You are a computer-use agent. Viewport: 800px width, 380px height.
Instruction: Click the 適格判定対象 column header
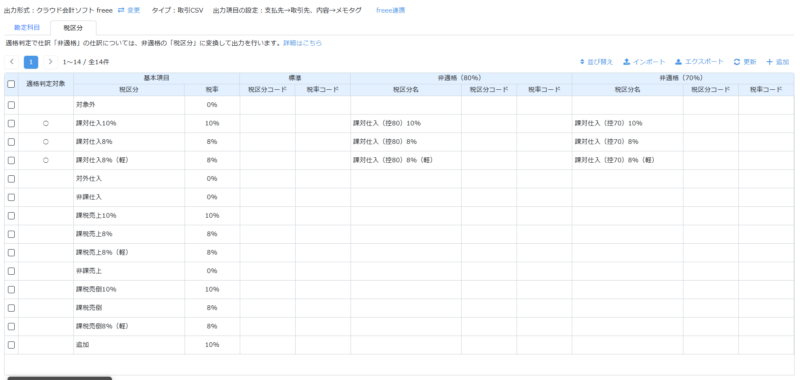coord(46,84)
